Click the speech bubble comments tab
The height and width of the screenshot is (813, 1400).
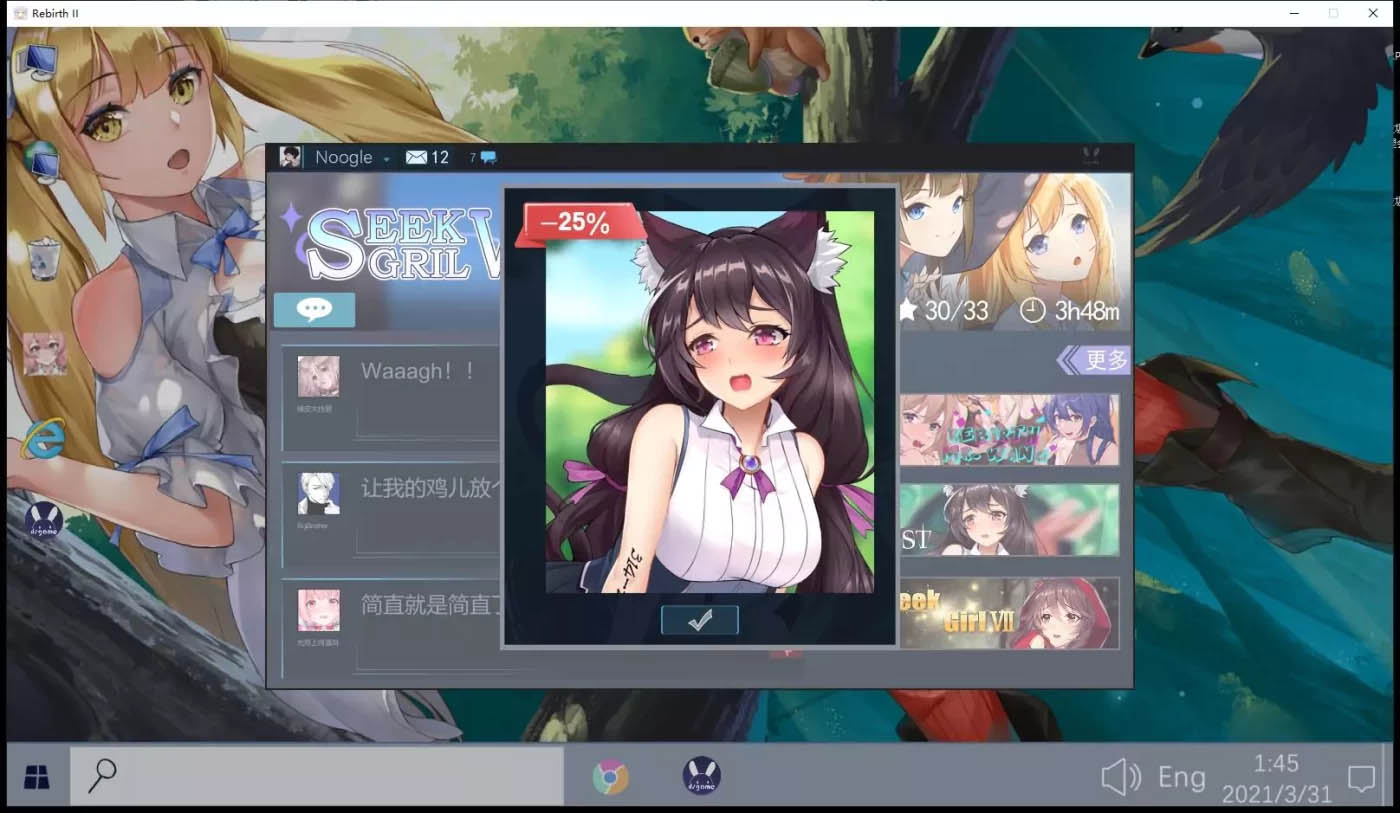[x=314, y=310]
